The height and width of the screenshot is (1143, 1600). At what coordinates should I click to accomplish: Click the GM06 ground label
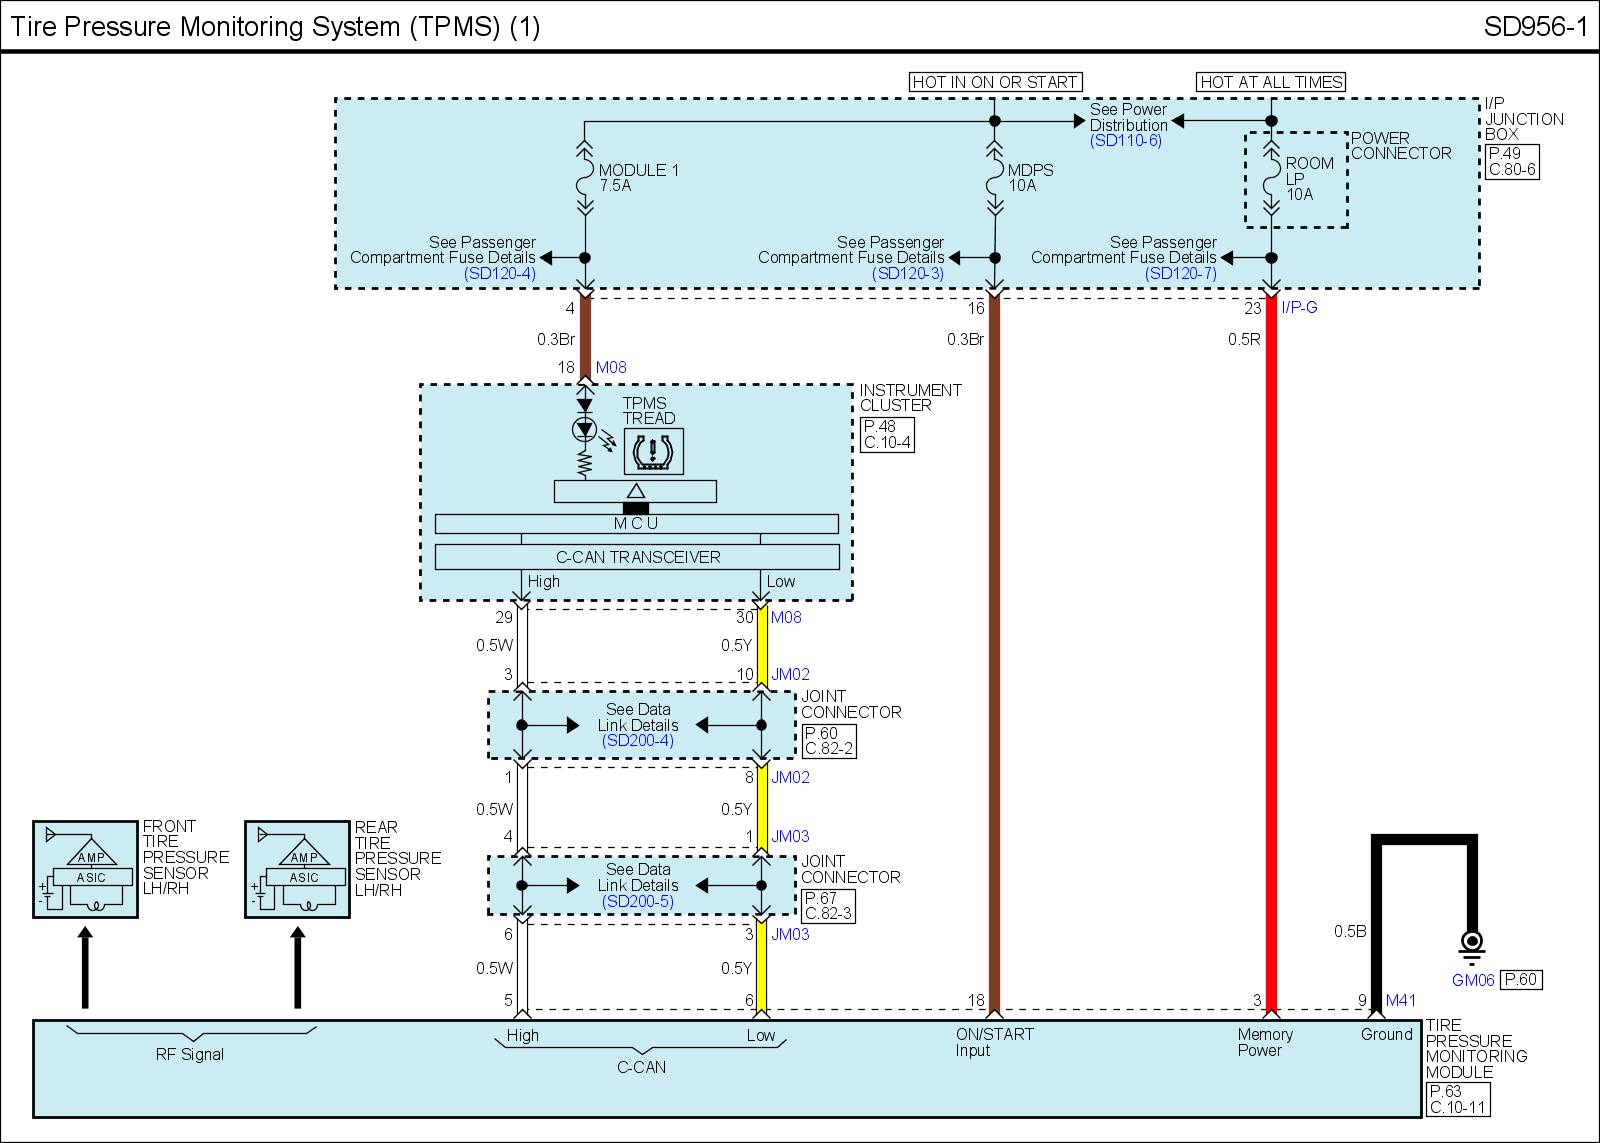pos(1473,980)
